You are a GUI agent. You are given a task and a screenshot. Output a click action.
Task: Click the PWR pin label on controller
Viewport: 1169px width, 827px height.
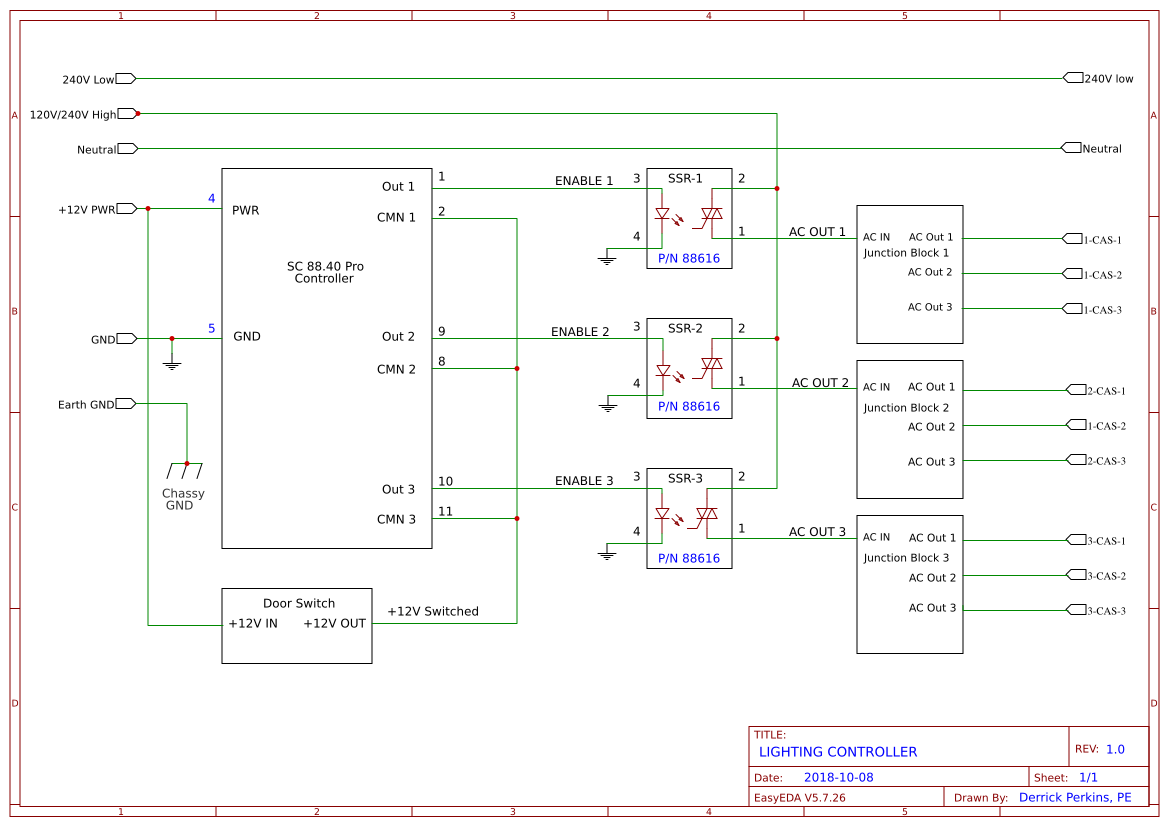[x=245, y=211]
